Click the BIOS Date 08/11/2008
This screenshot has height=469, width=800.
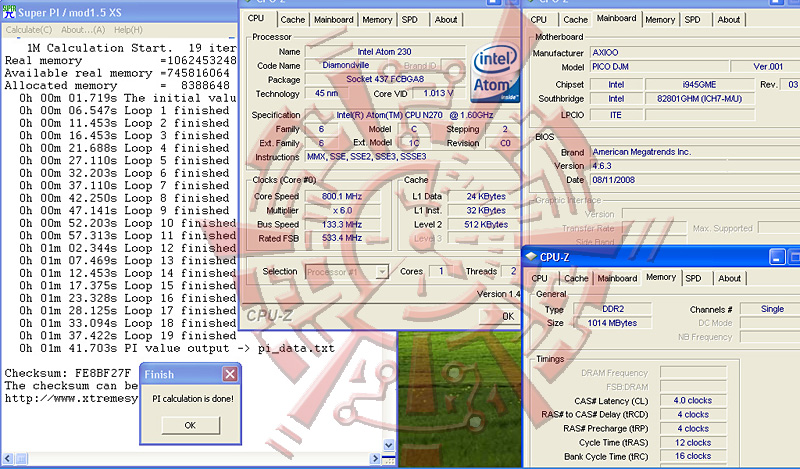[695, 180]
